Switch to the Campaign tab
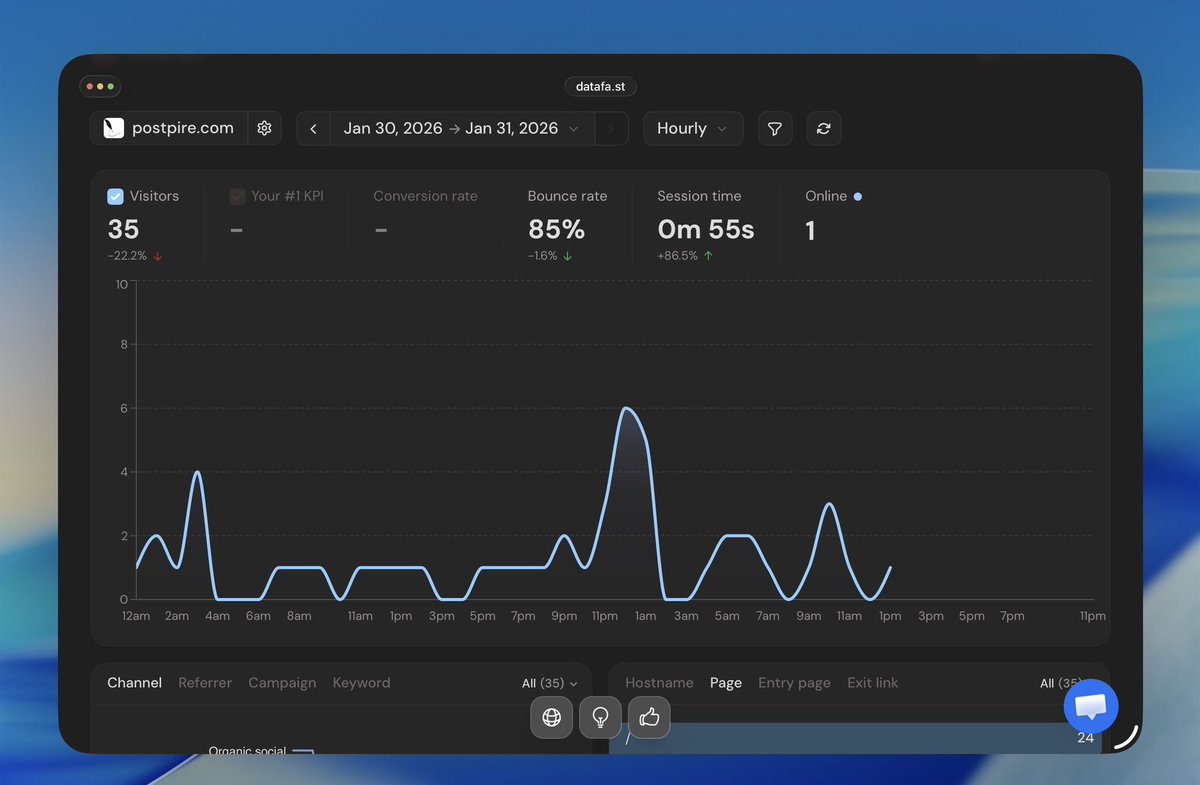1200x785 pixels. [x=282, y=682]
